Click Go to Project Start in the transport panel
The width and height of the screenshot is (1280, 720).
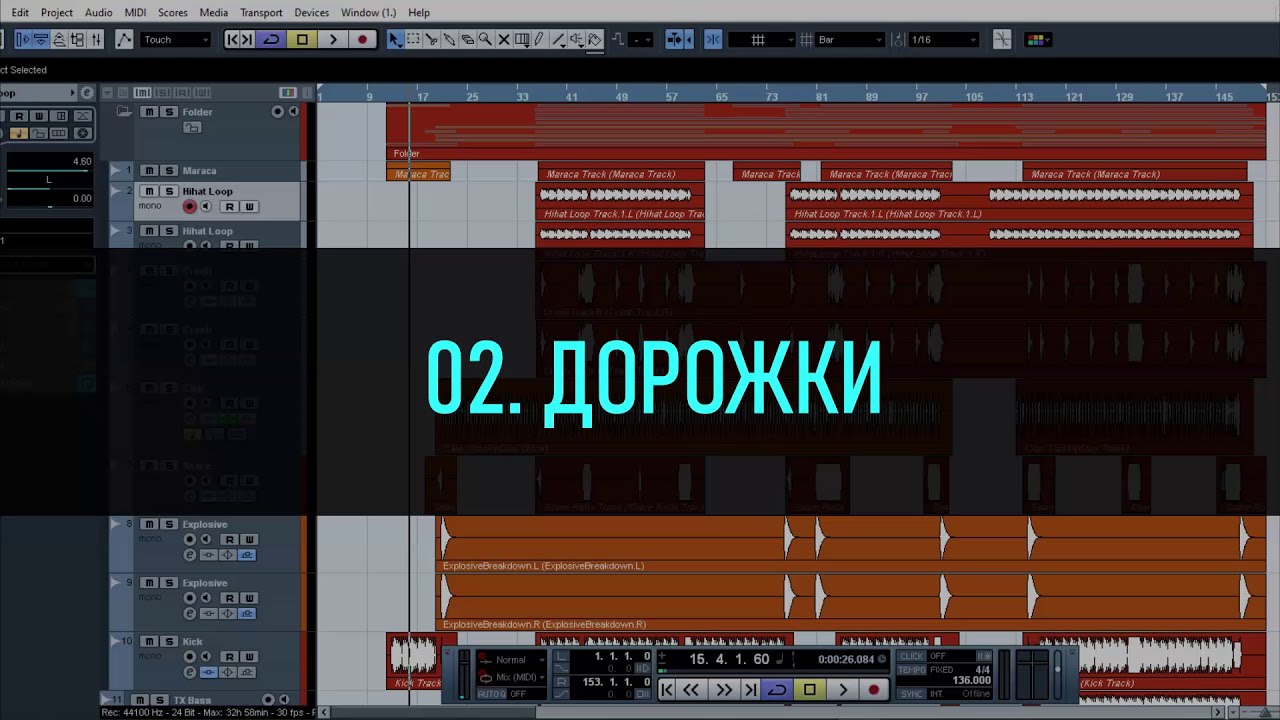(x=667, y=690)
